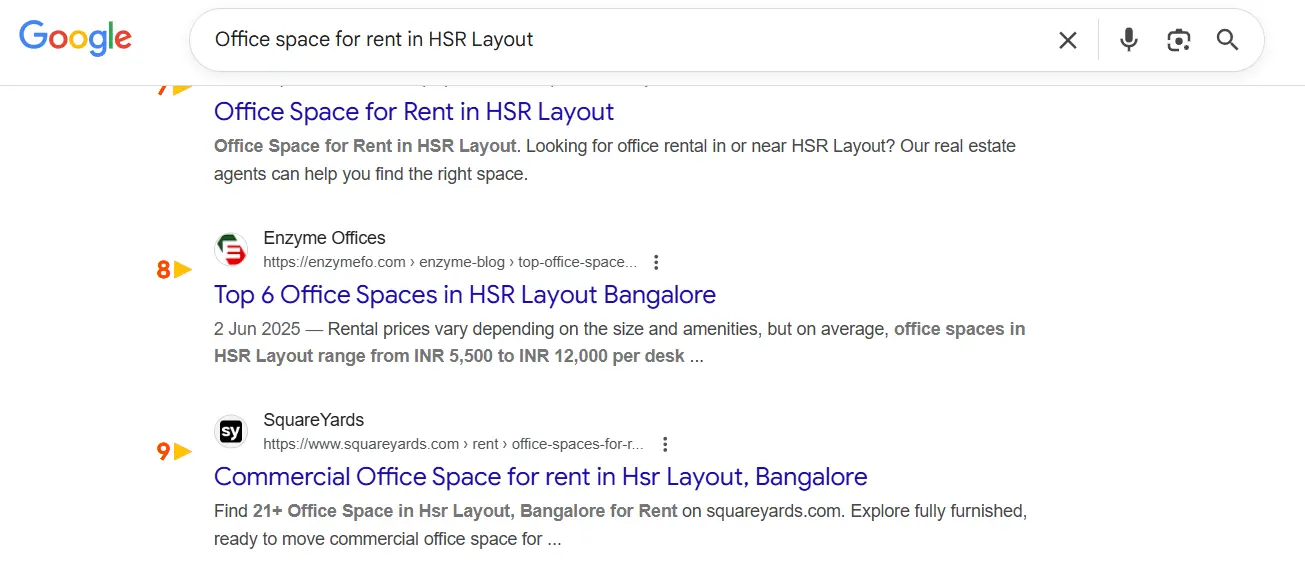Open three-dot menu for SquareYards result
Viewport: 1305px width, 582px height.
[x=665, y=445]
